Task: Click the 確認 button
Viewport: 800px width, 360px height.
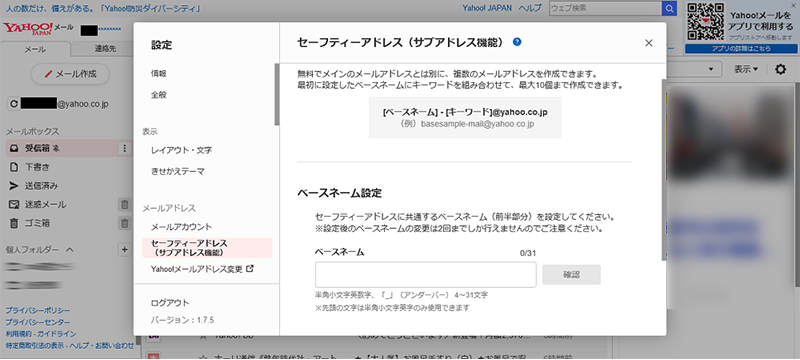Action: (571, 274)
